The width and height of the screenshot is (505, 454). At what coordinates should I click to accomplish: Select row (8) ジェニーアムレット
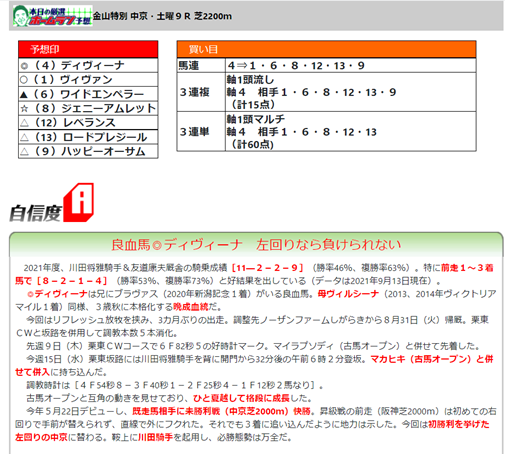[88, 108]
